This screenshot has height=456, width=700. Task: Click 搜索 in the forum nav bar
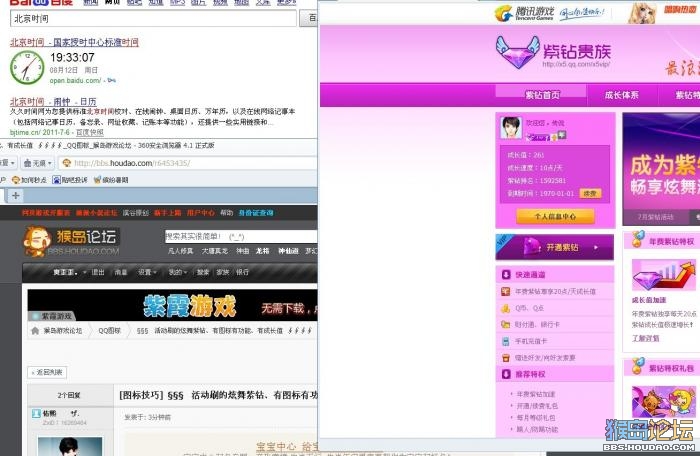point(203,272)
